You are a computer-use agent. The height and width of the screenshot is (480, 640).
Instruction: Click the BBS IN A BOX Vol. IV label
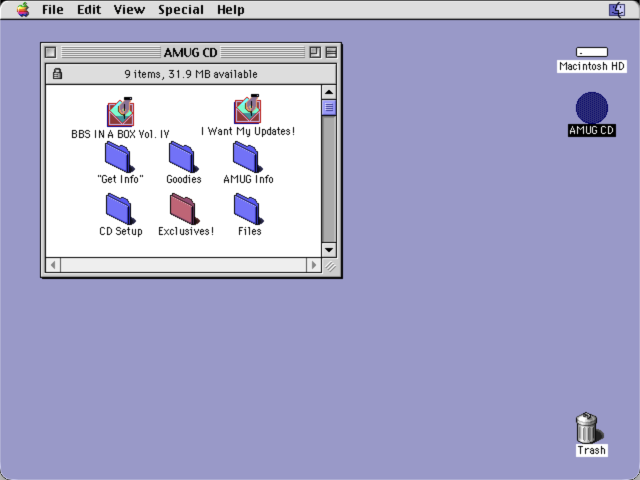(120, 134)
